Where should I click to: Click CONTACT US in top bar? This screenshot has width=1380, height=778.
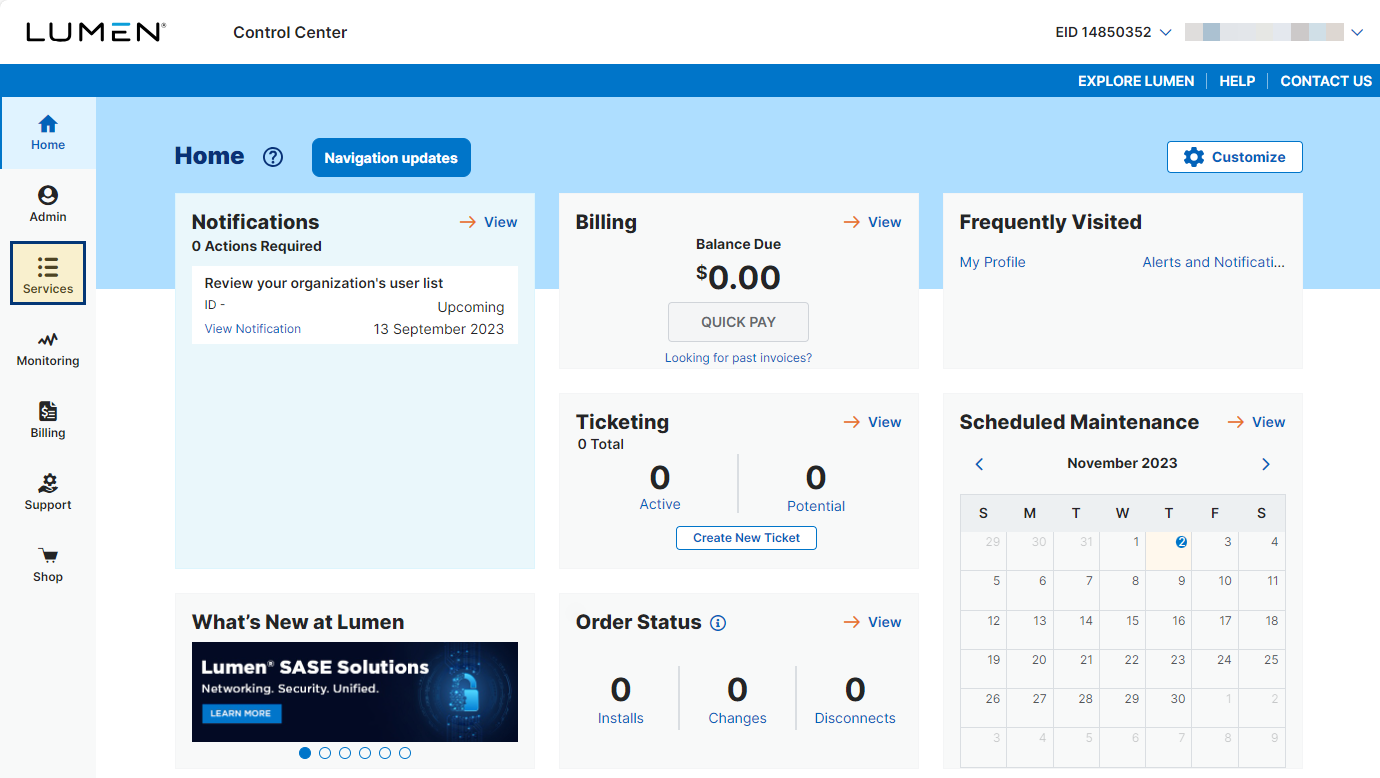pyautogui.click(x=1326, y=81)
